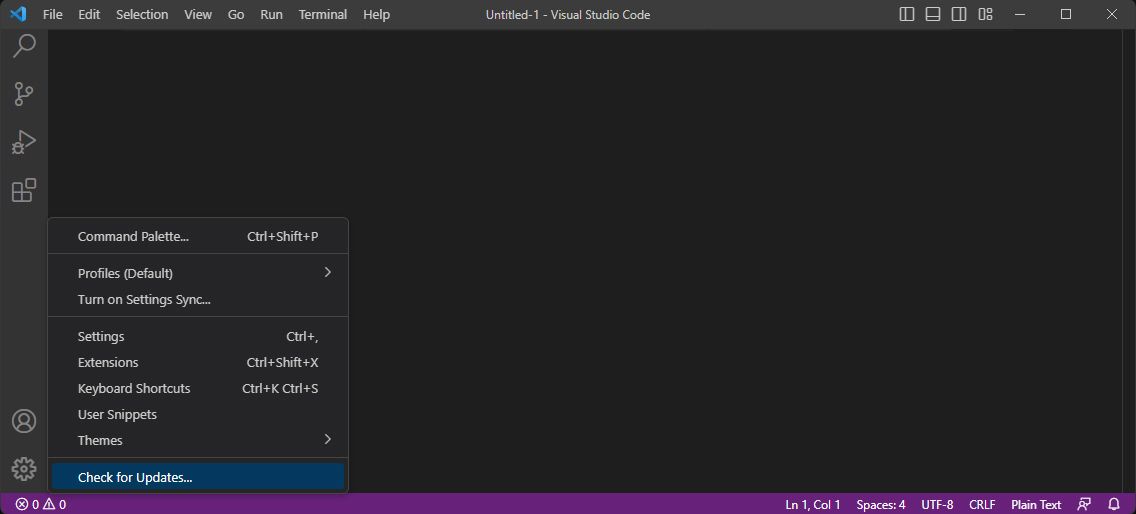Click the feedback icon in status bar
Viewport: 1136px width, 514px height.
[x=1084, y=505]
